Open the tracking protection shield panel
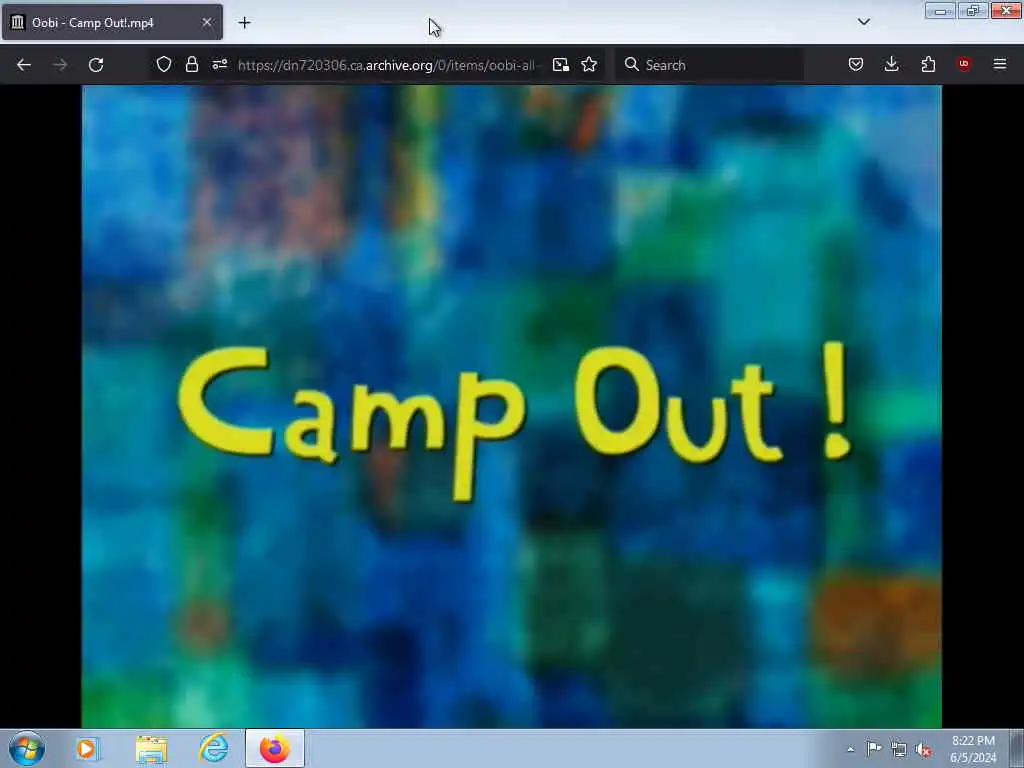The width and height of the screenshot is (1024, 768). (164, 64)
